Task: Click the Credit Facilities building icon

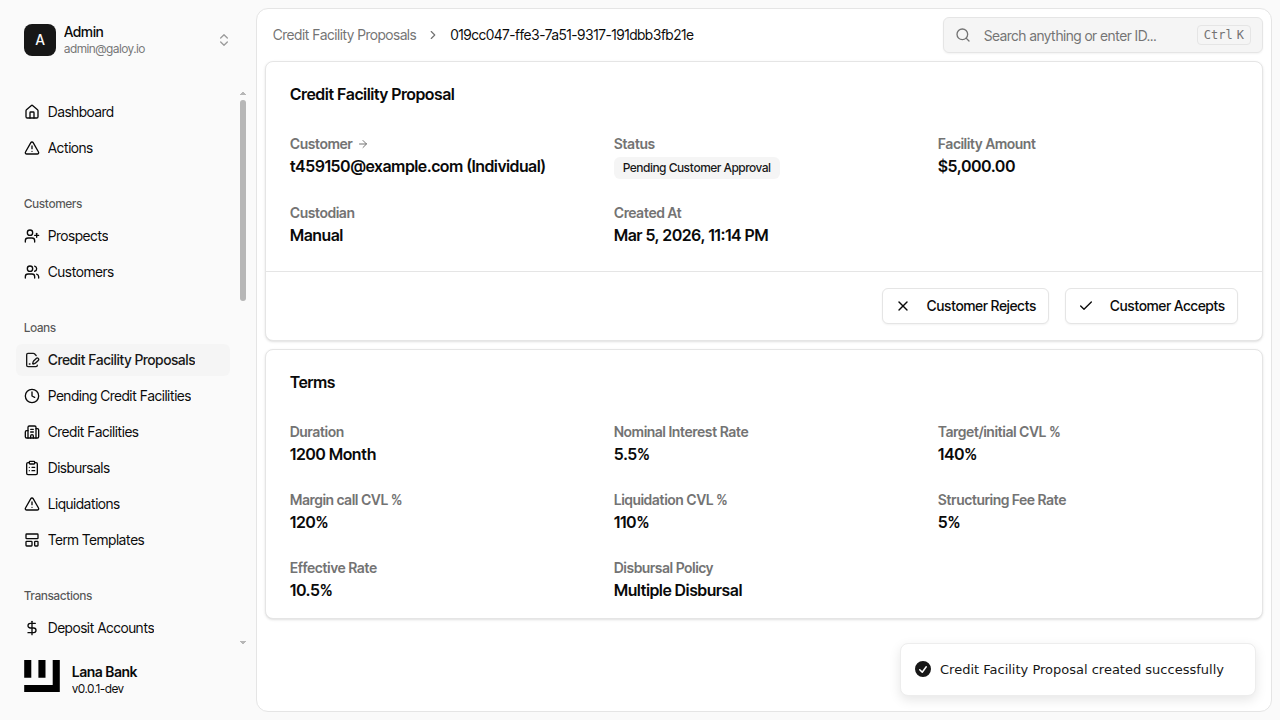Action: (x=32, y=432)
